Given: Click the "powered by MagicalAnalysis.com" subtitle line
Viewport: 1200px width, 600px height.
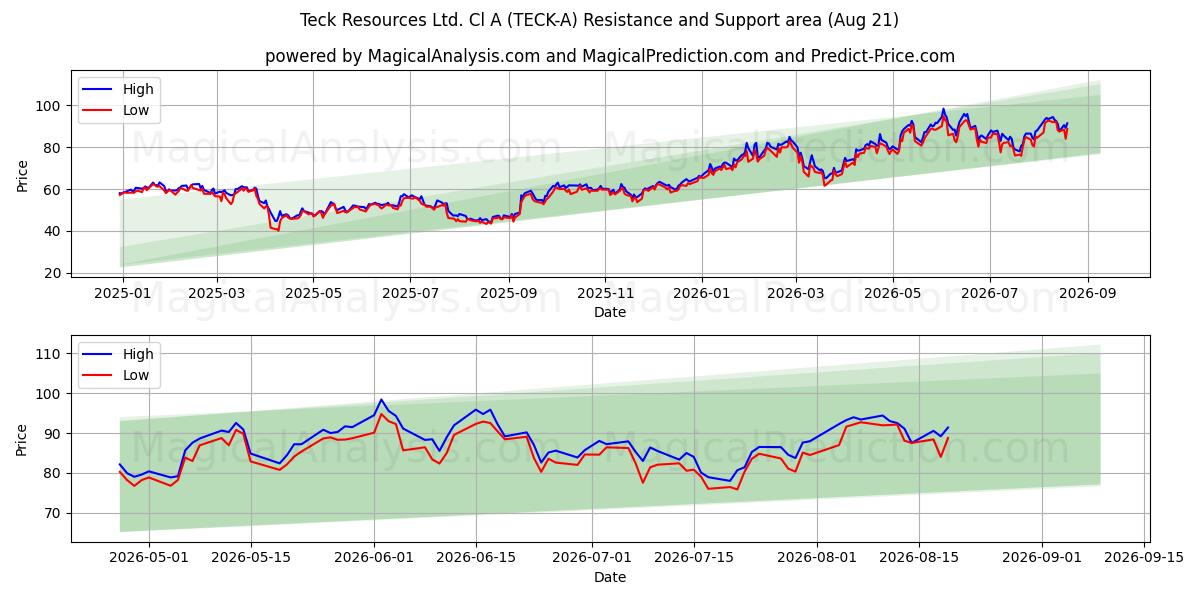Looking at the screenshot, I should 610,56.
